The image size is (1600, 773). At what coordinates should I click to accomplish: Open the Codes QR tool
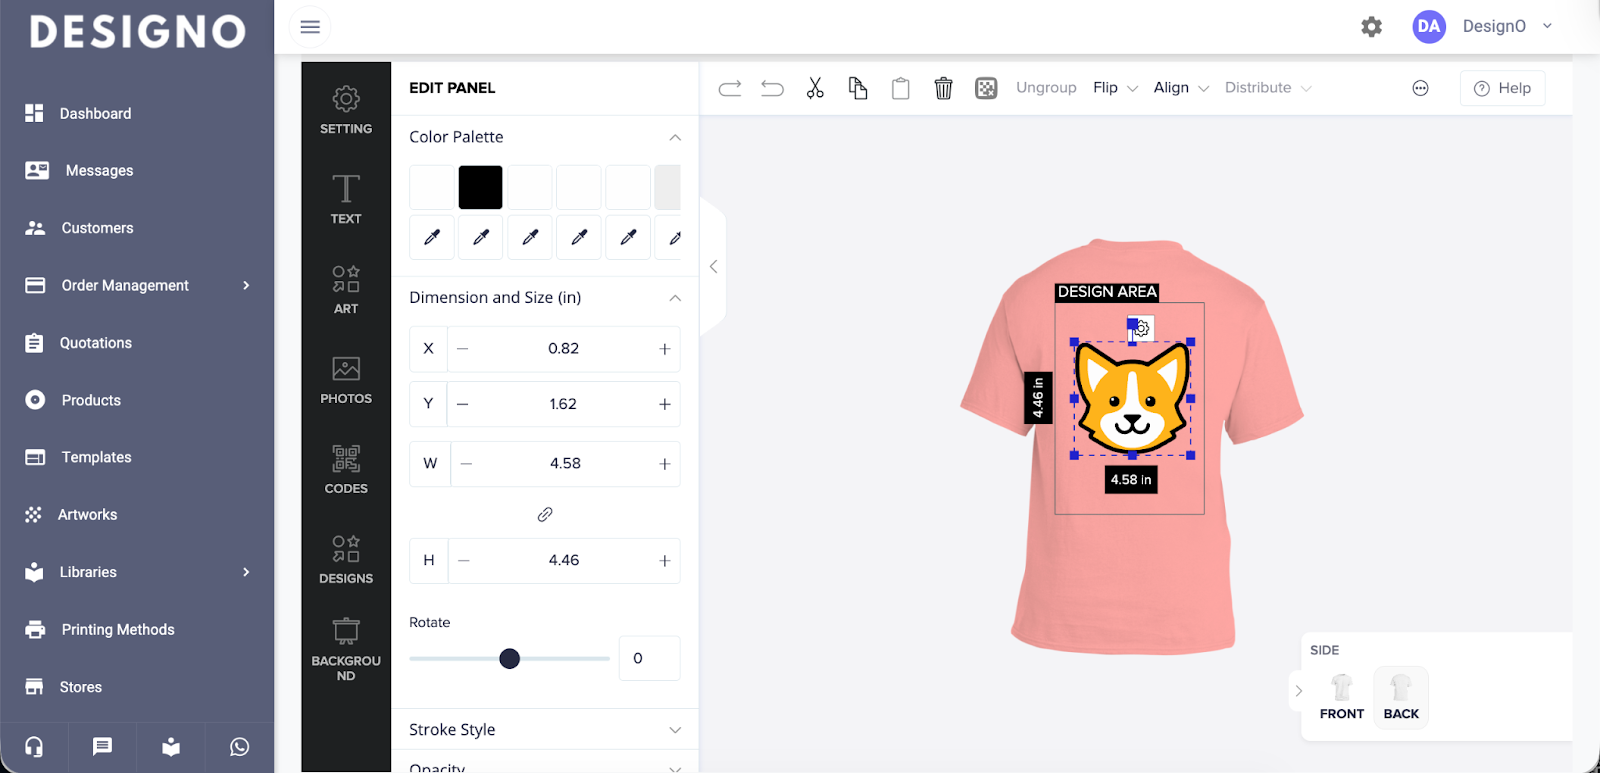click(346, 468)
